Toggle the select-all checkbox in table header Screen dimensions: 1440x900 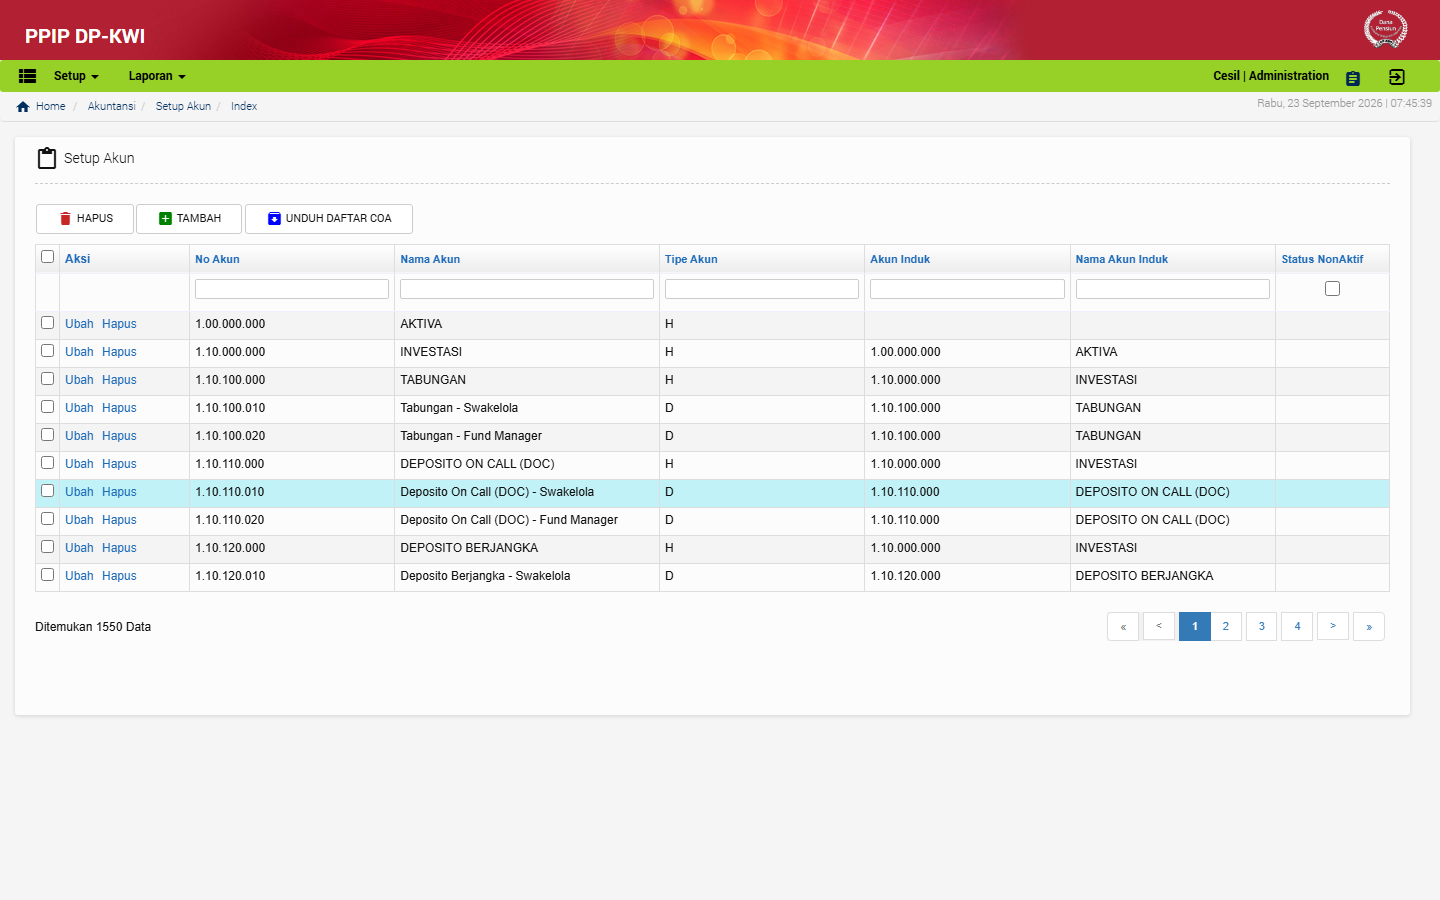(47, 257)
